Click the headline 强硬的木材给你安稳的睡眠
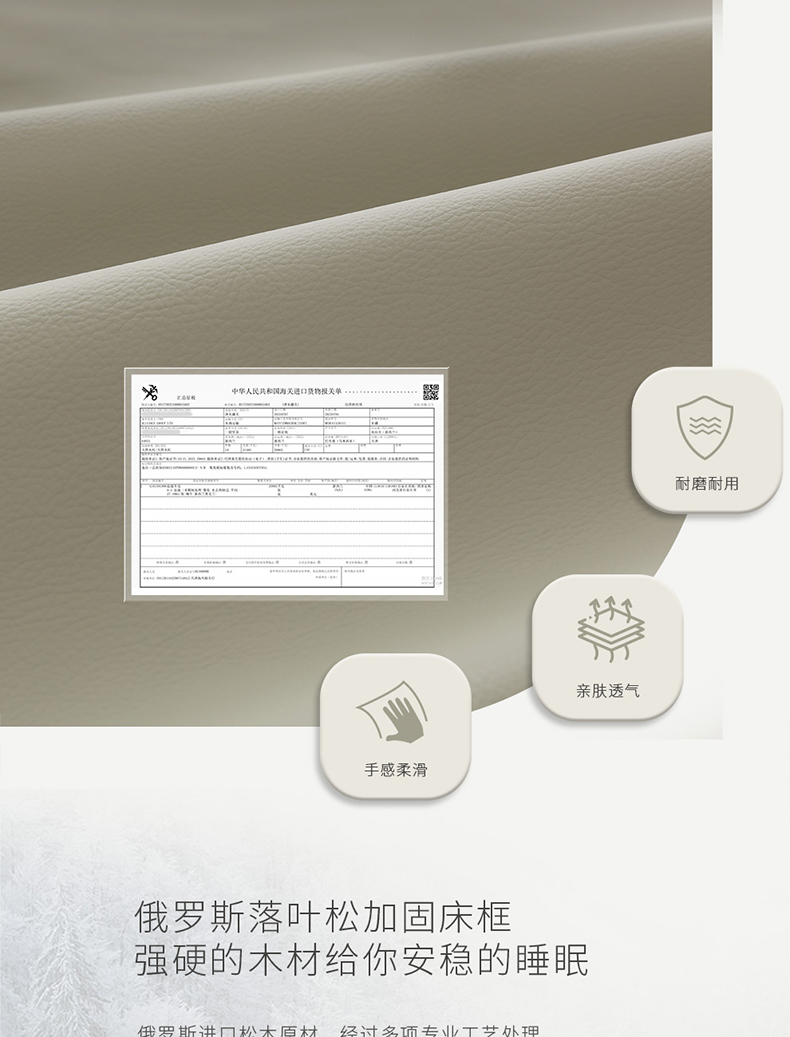790x1037 pixels. coord(361,959)
